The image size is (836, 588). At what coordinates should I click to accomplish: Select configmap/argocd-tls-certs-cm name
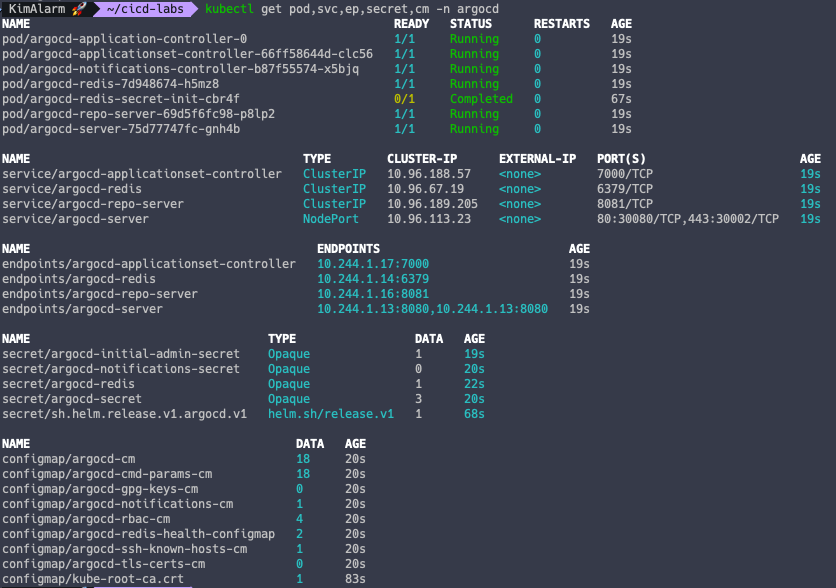[x=103, y=563]
